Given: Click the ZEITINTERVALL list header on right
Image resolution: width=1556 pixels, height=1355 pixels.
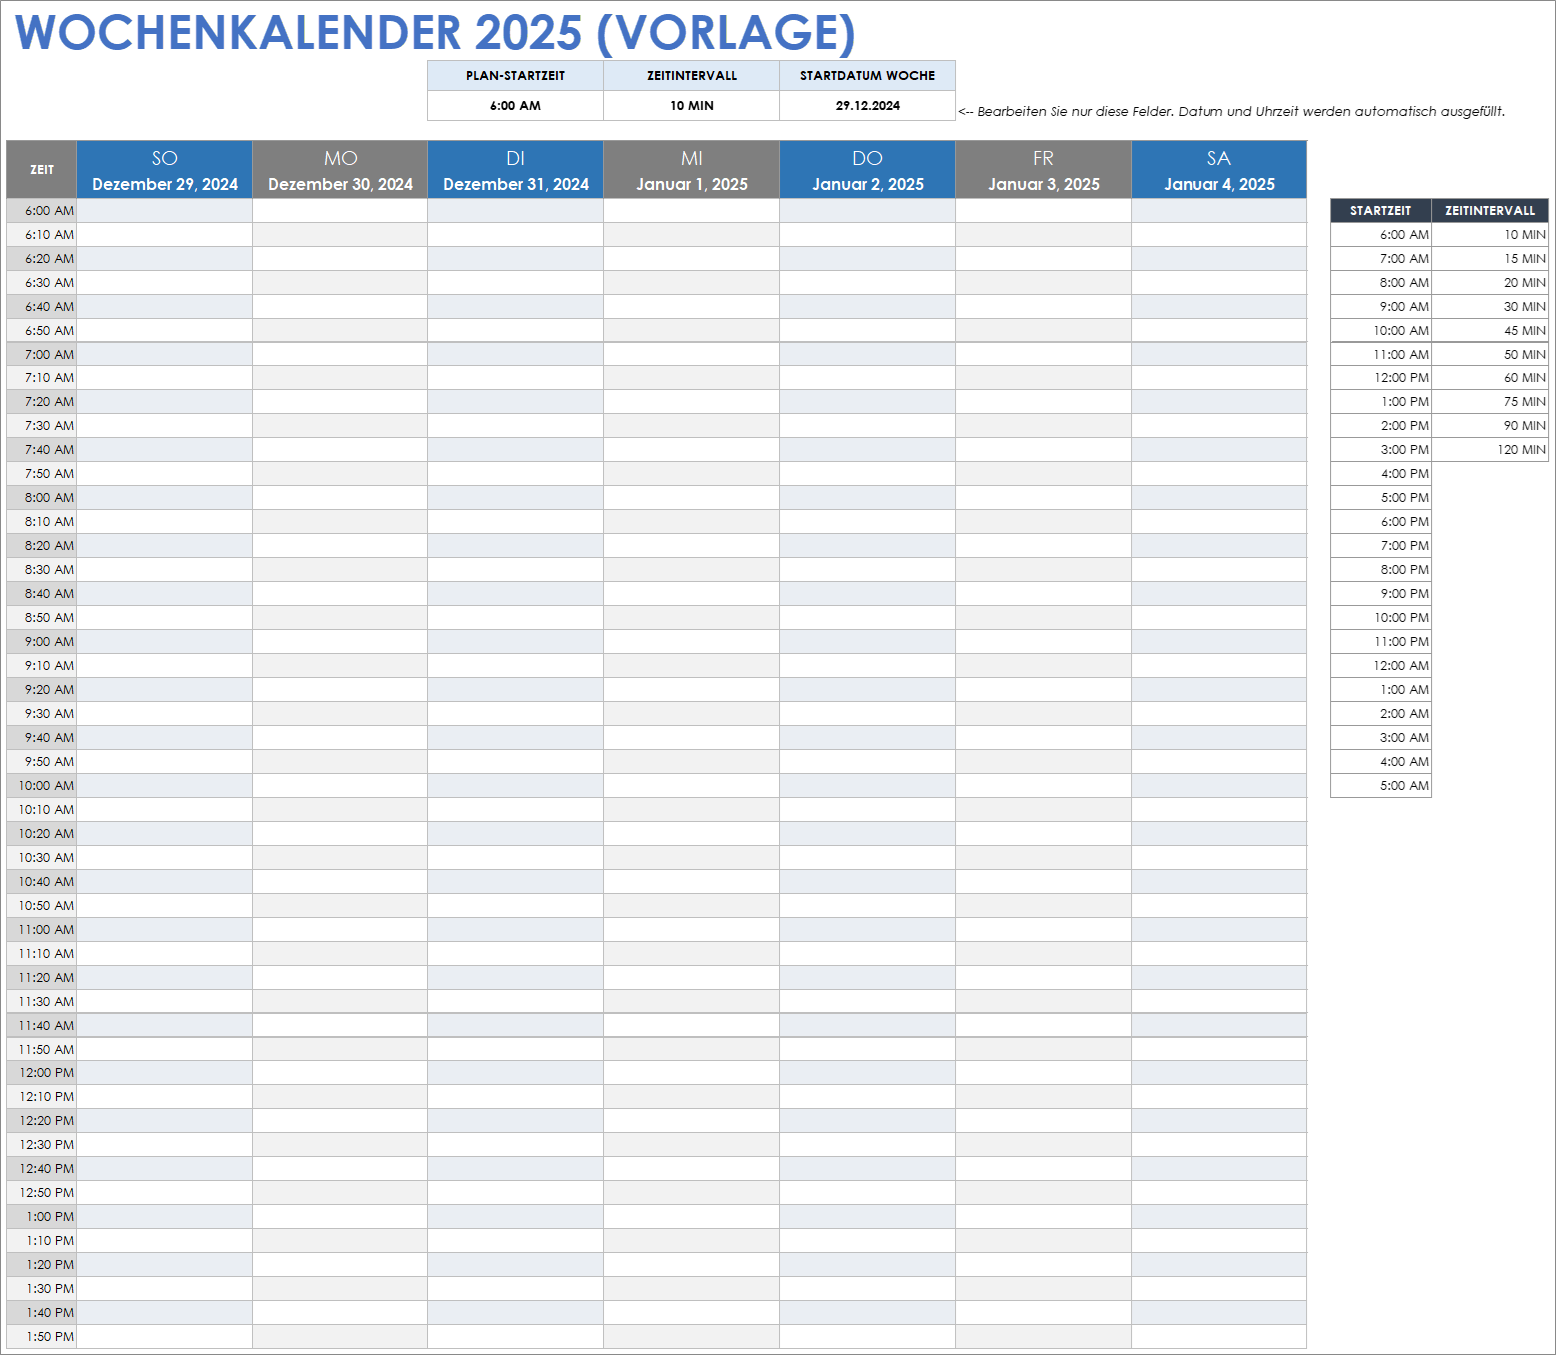Looking at the screenshot, I should (x=1490, y=211).
